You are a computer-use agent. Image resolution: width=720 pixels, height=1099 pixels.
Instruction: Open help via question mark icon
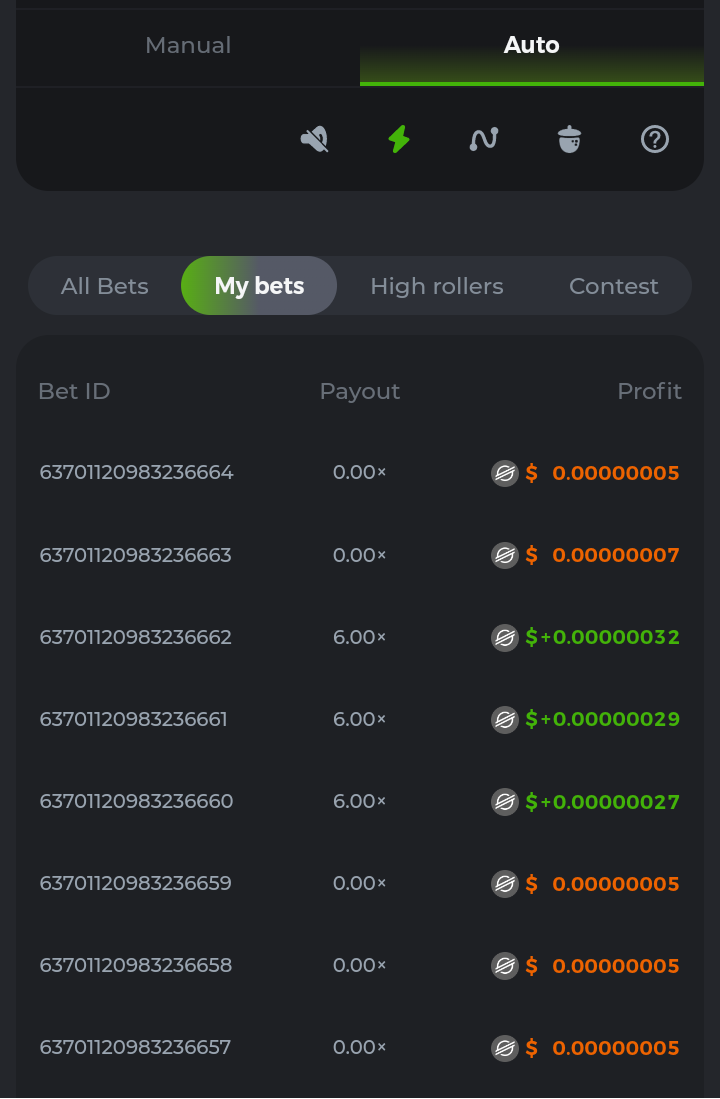click(x=654, y=139)
